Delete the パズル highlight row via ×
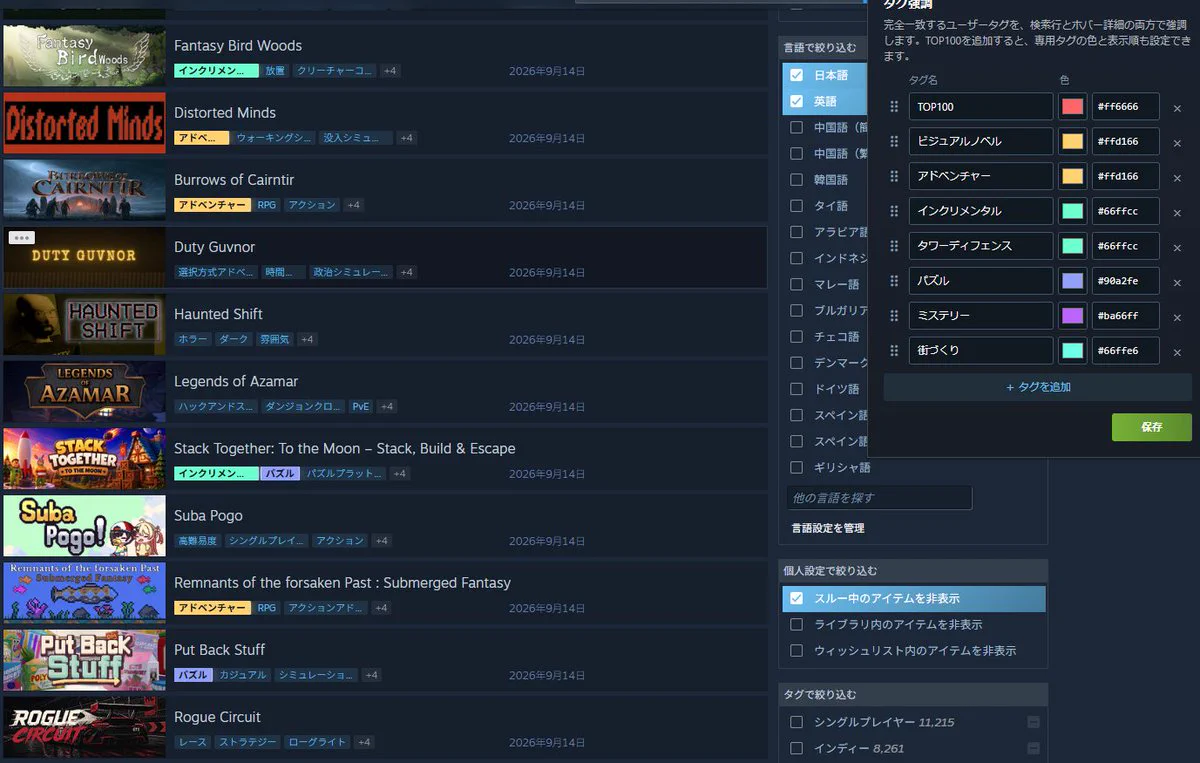The height and width of the screenshot is (763, 1200). coord(1177,282)
